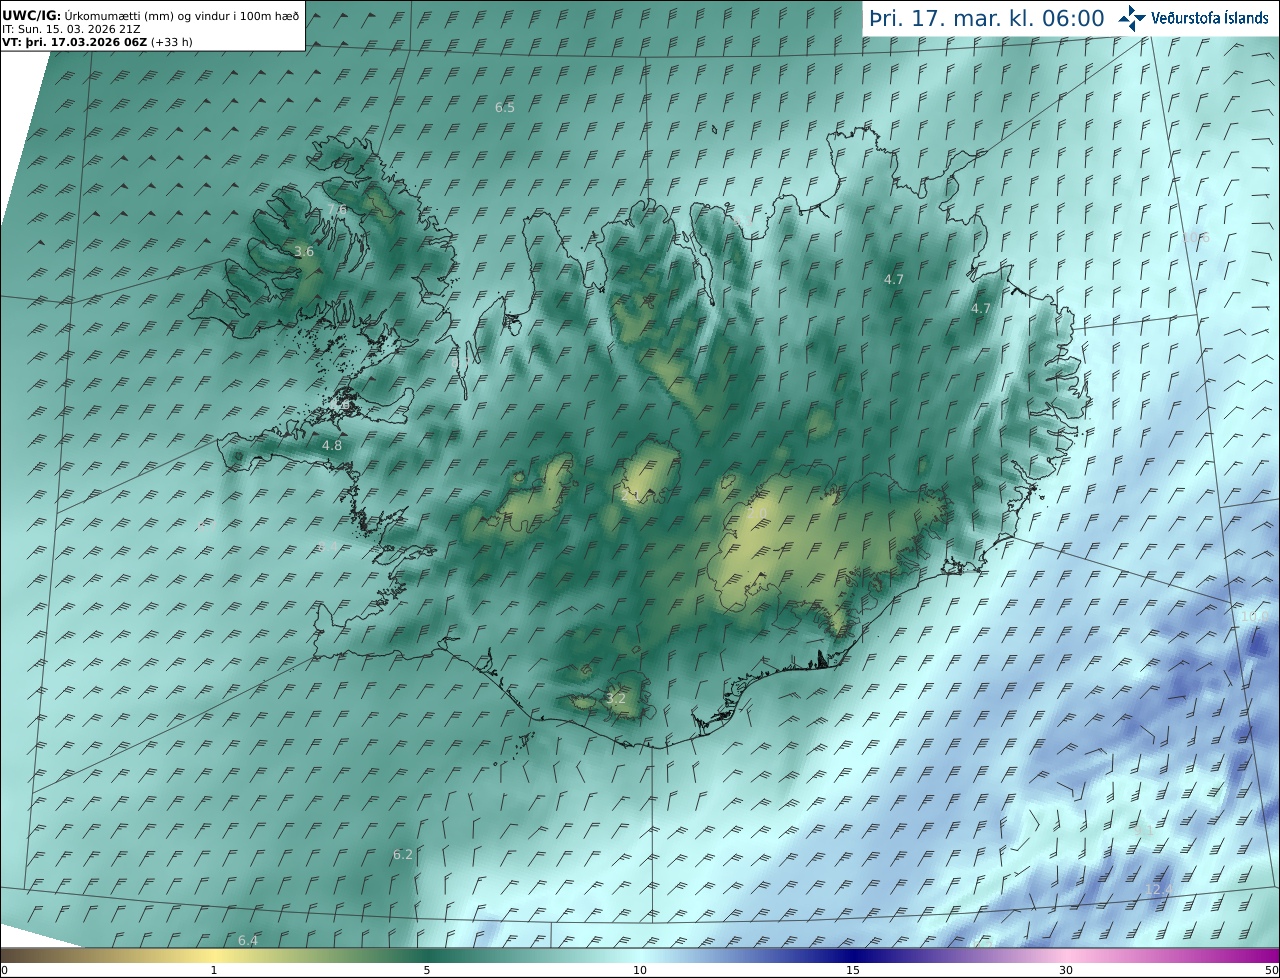The width and height of the screenshot is (1280, 978).
Task: Click the 6.5 value label on map
Action: click(x=505, y=107)
